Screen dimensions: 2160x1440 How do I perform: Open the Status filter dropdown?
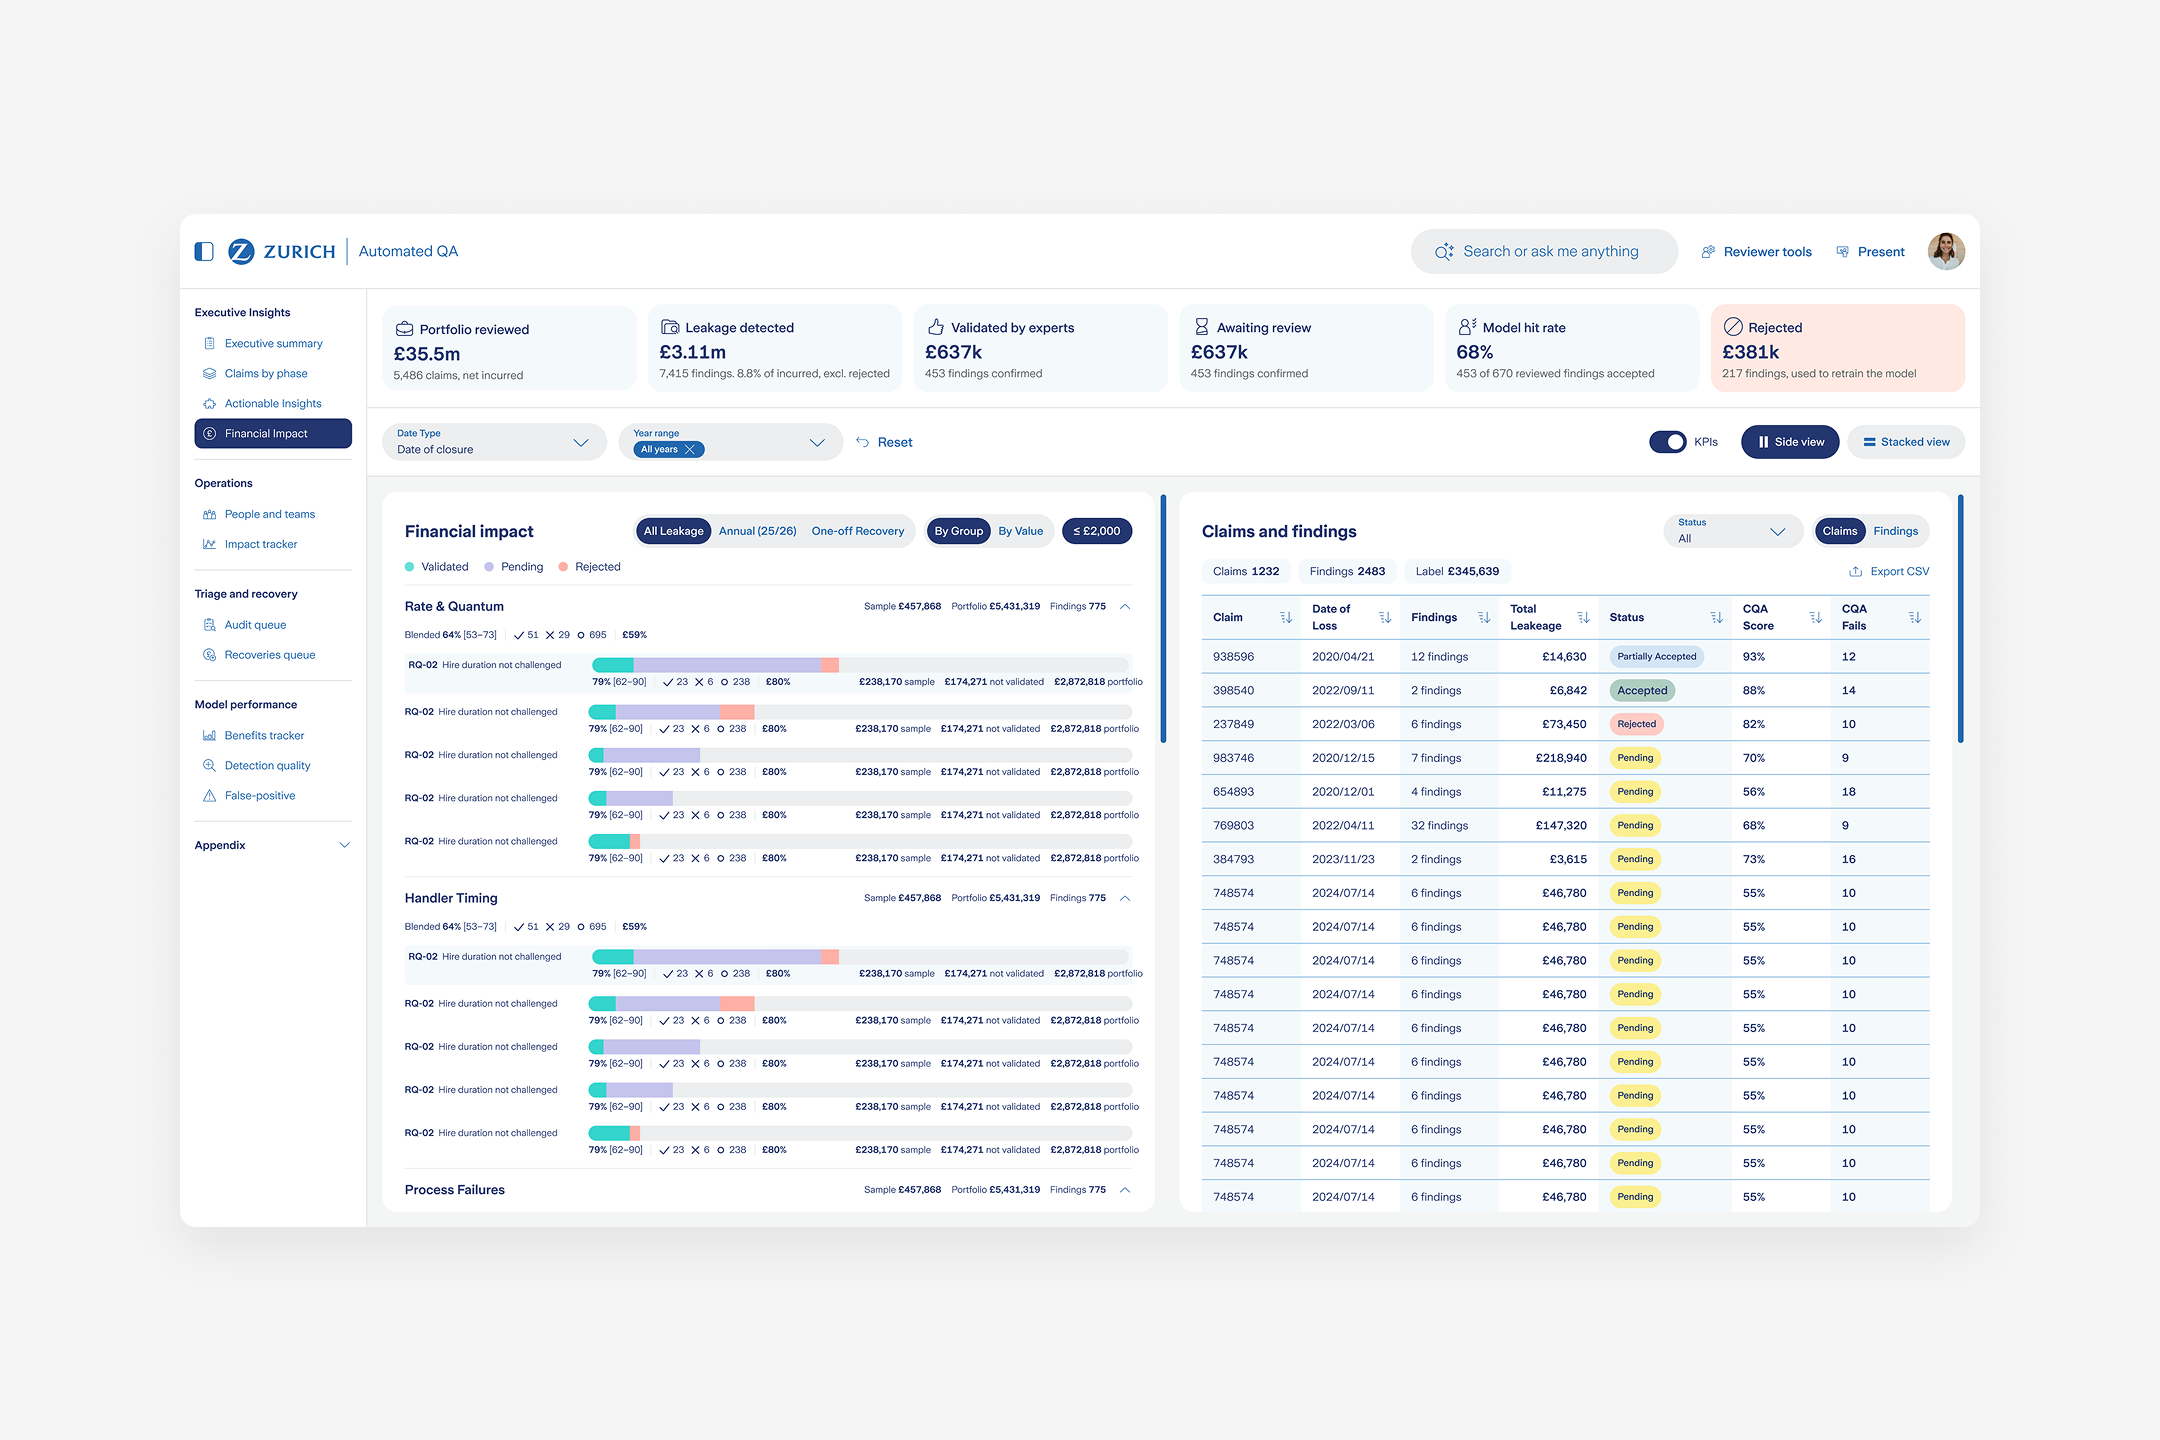(x=1733, y=531)
